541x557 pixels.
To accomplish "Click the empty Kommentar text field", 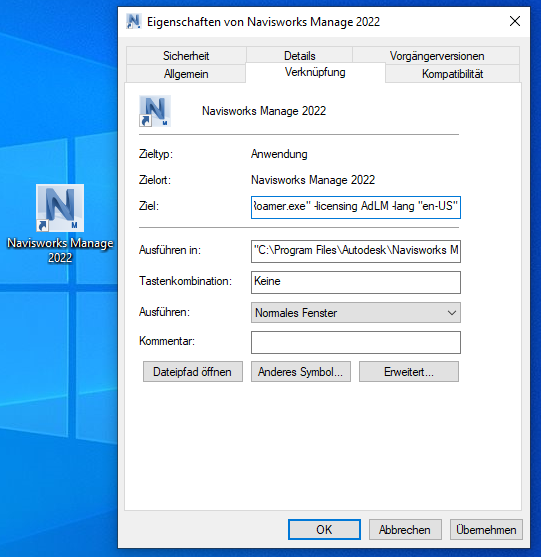I will pos(356,342).
